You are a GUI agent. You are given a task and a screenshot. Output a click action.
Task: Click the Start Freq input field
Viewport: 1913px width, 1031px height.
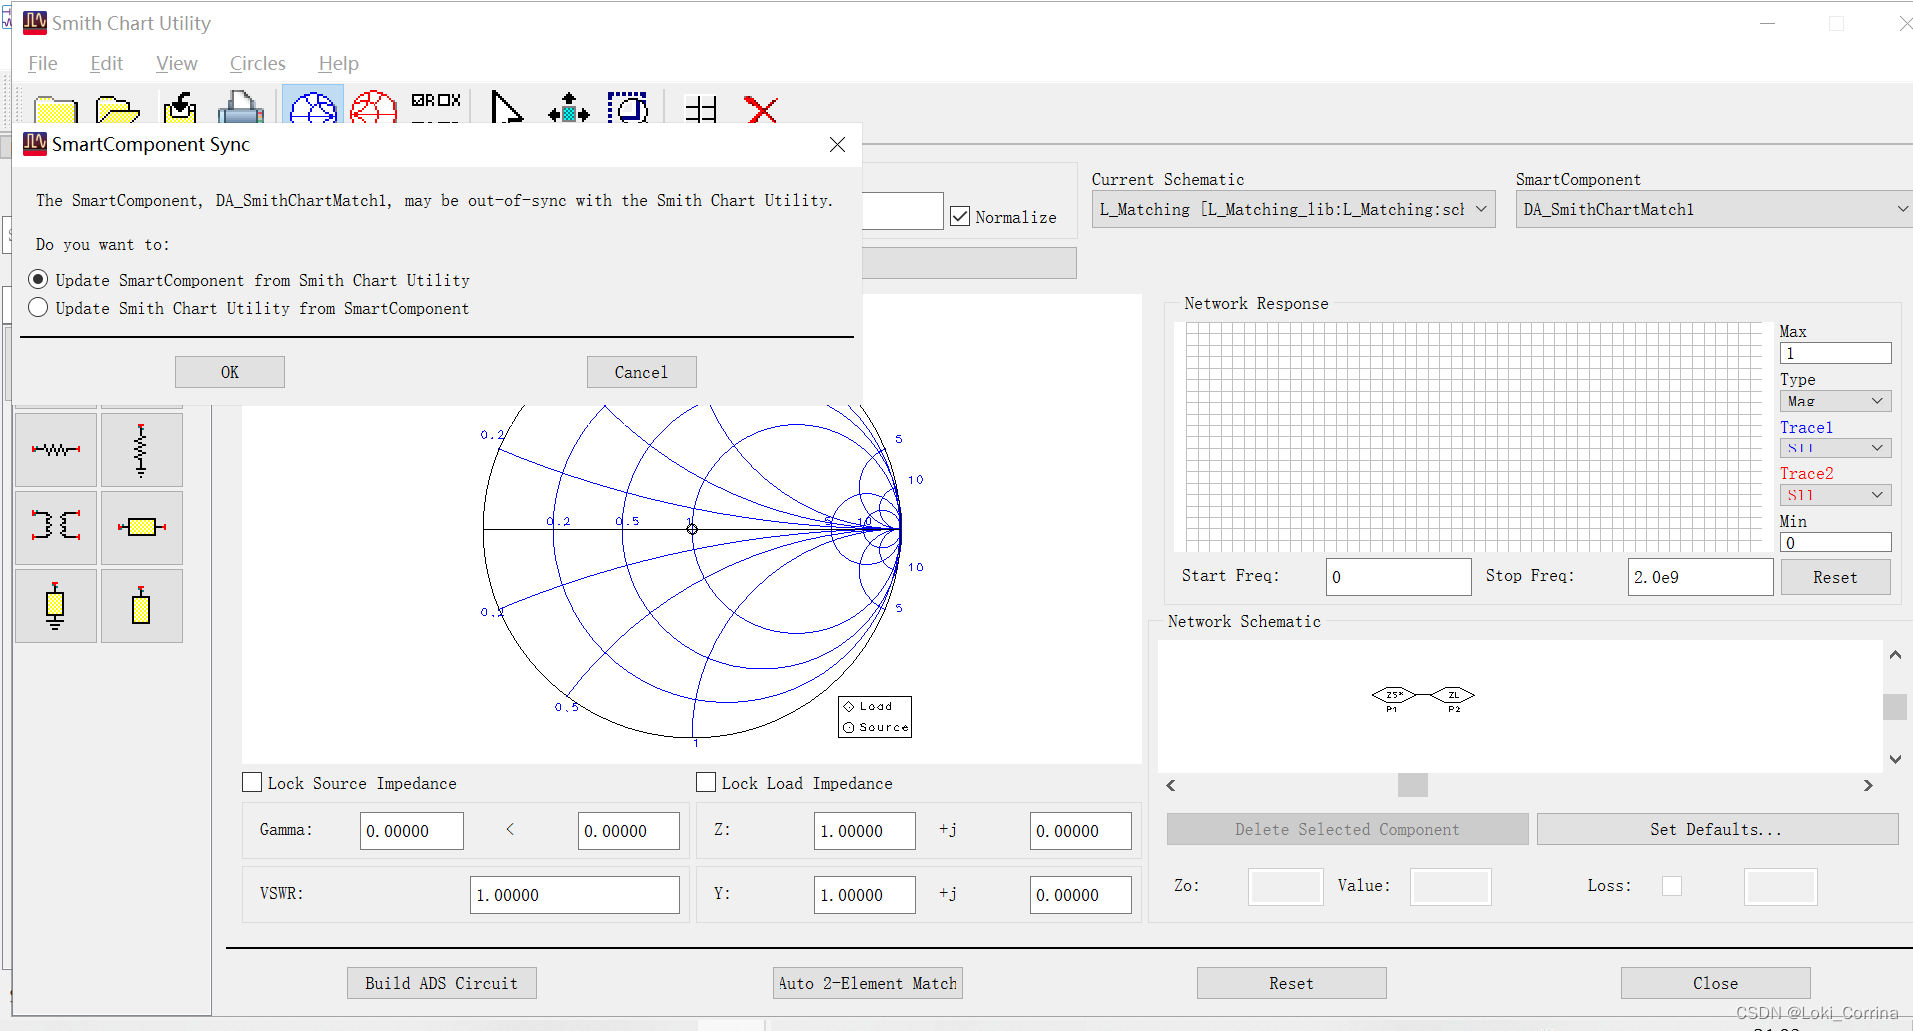[x=1398, y=577]
